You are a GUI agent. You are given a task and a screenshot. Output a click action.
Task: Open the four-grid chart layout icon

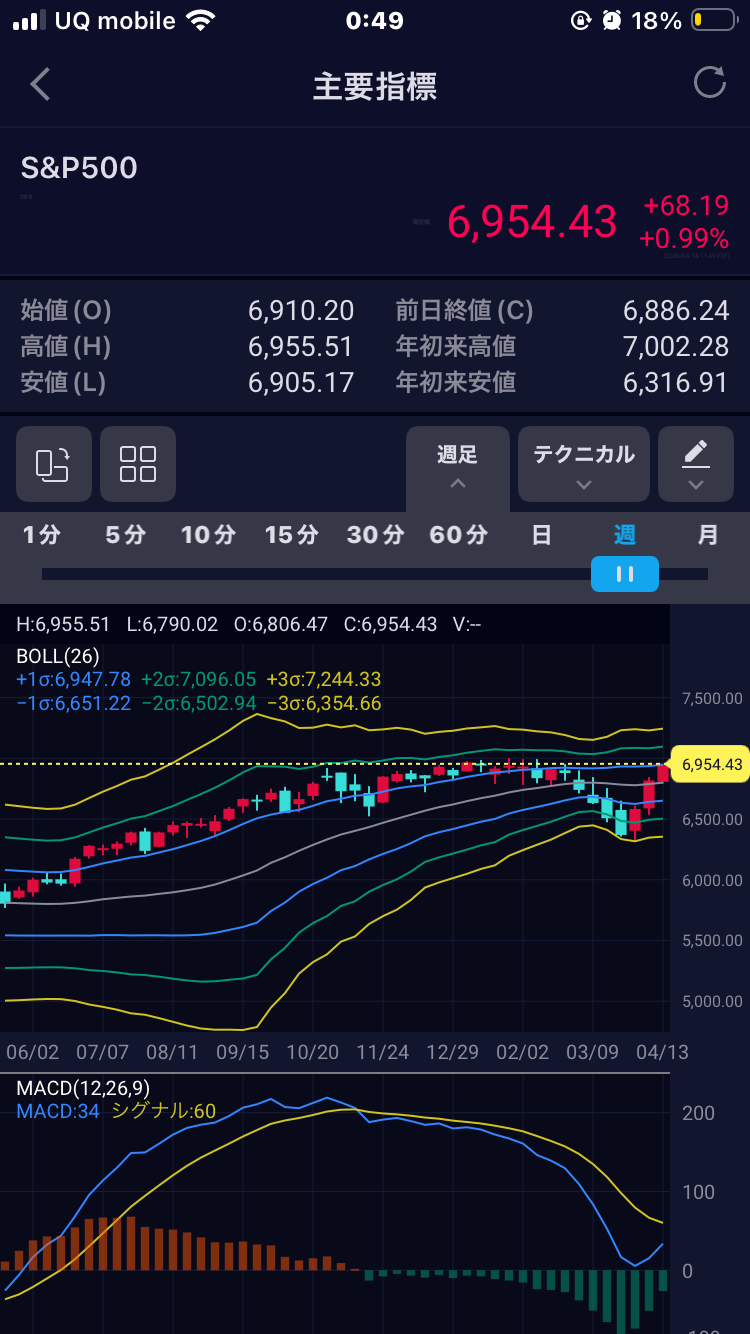coord(138,464)
